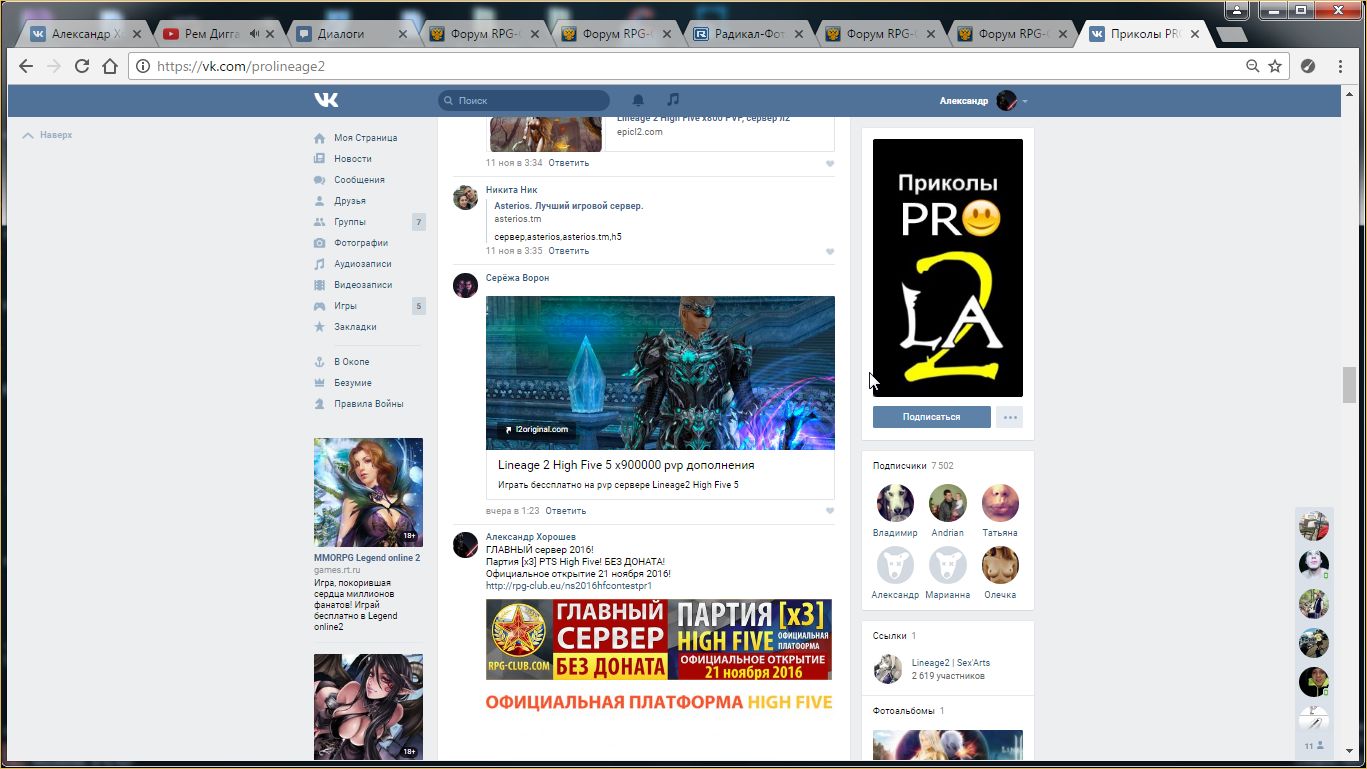Click the Игры gamepad icon
This screenshot has height=769, width=1367.
320,306
